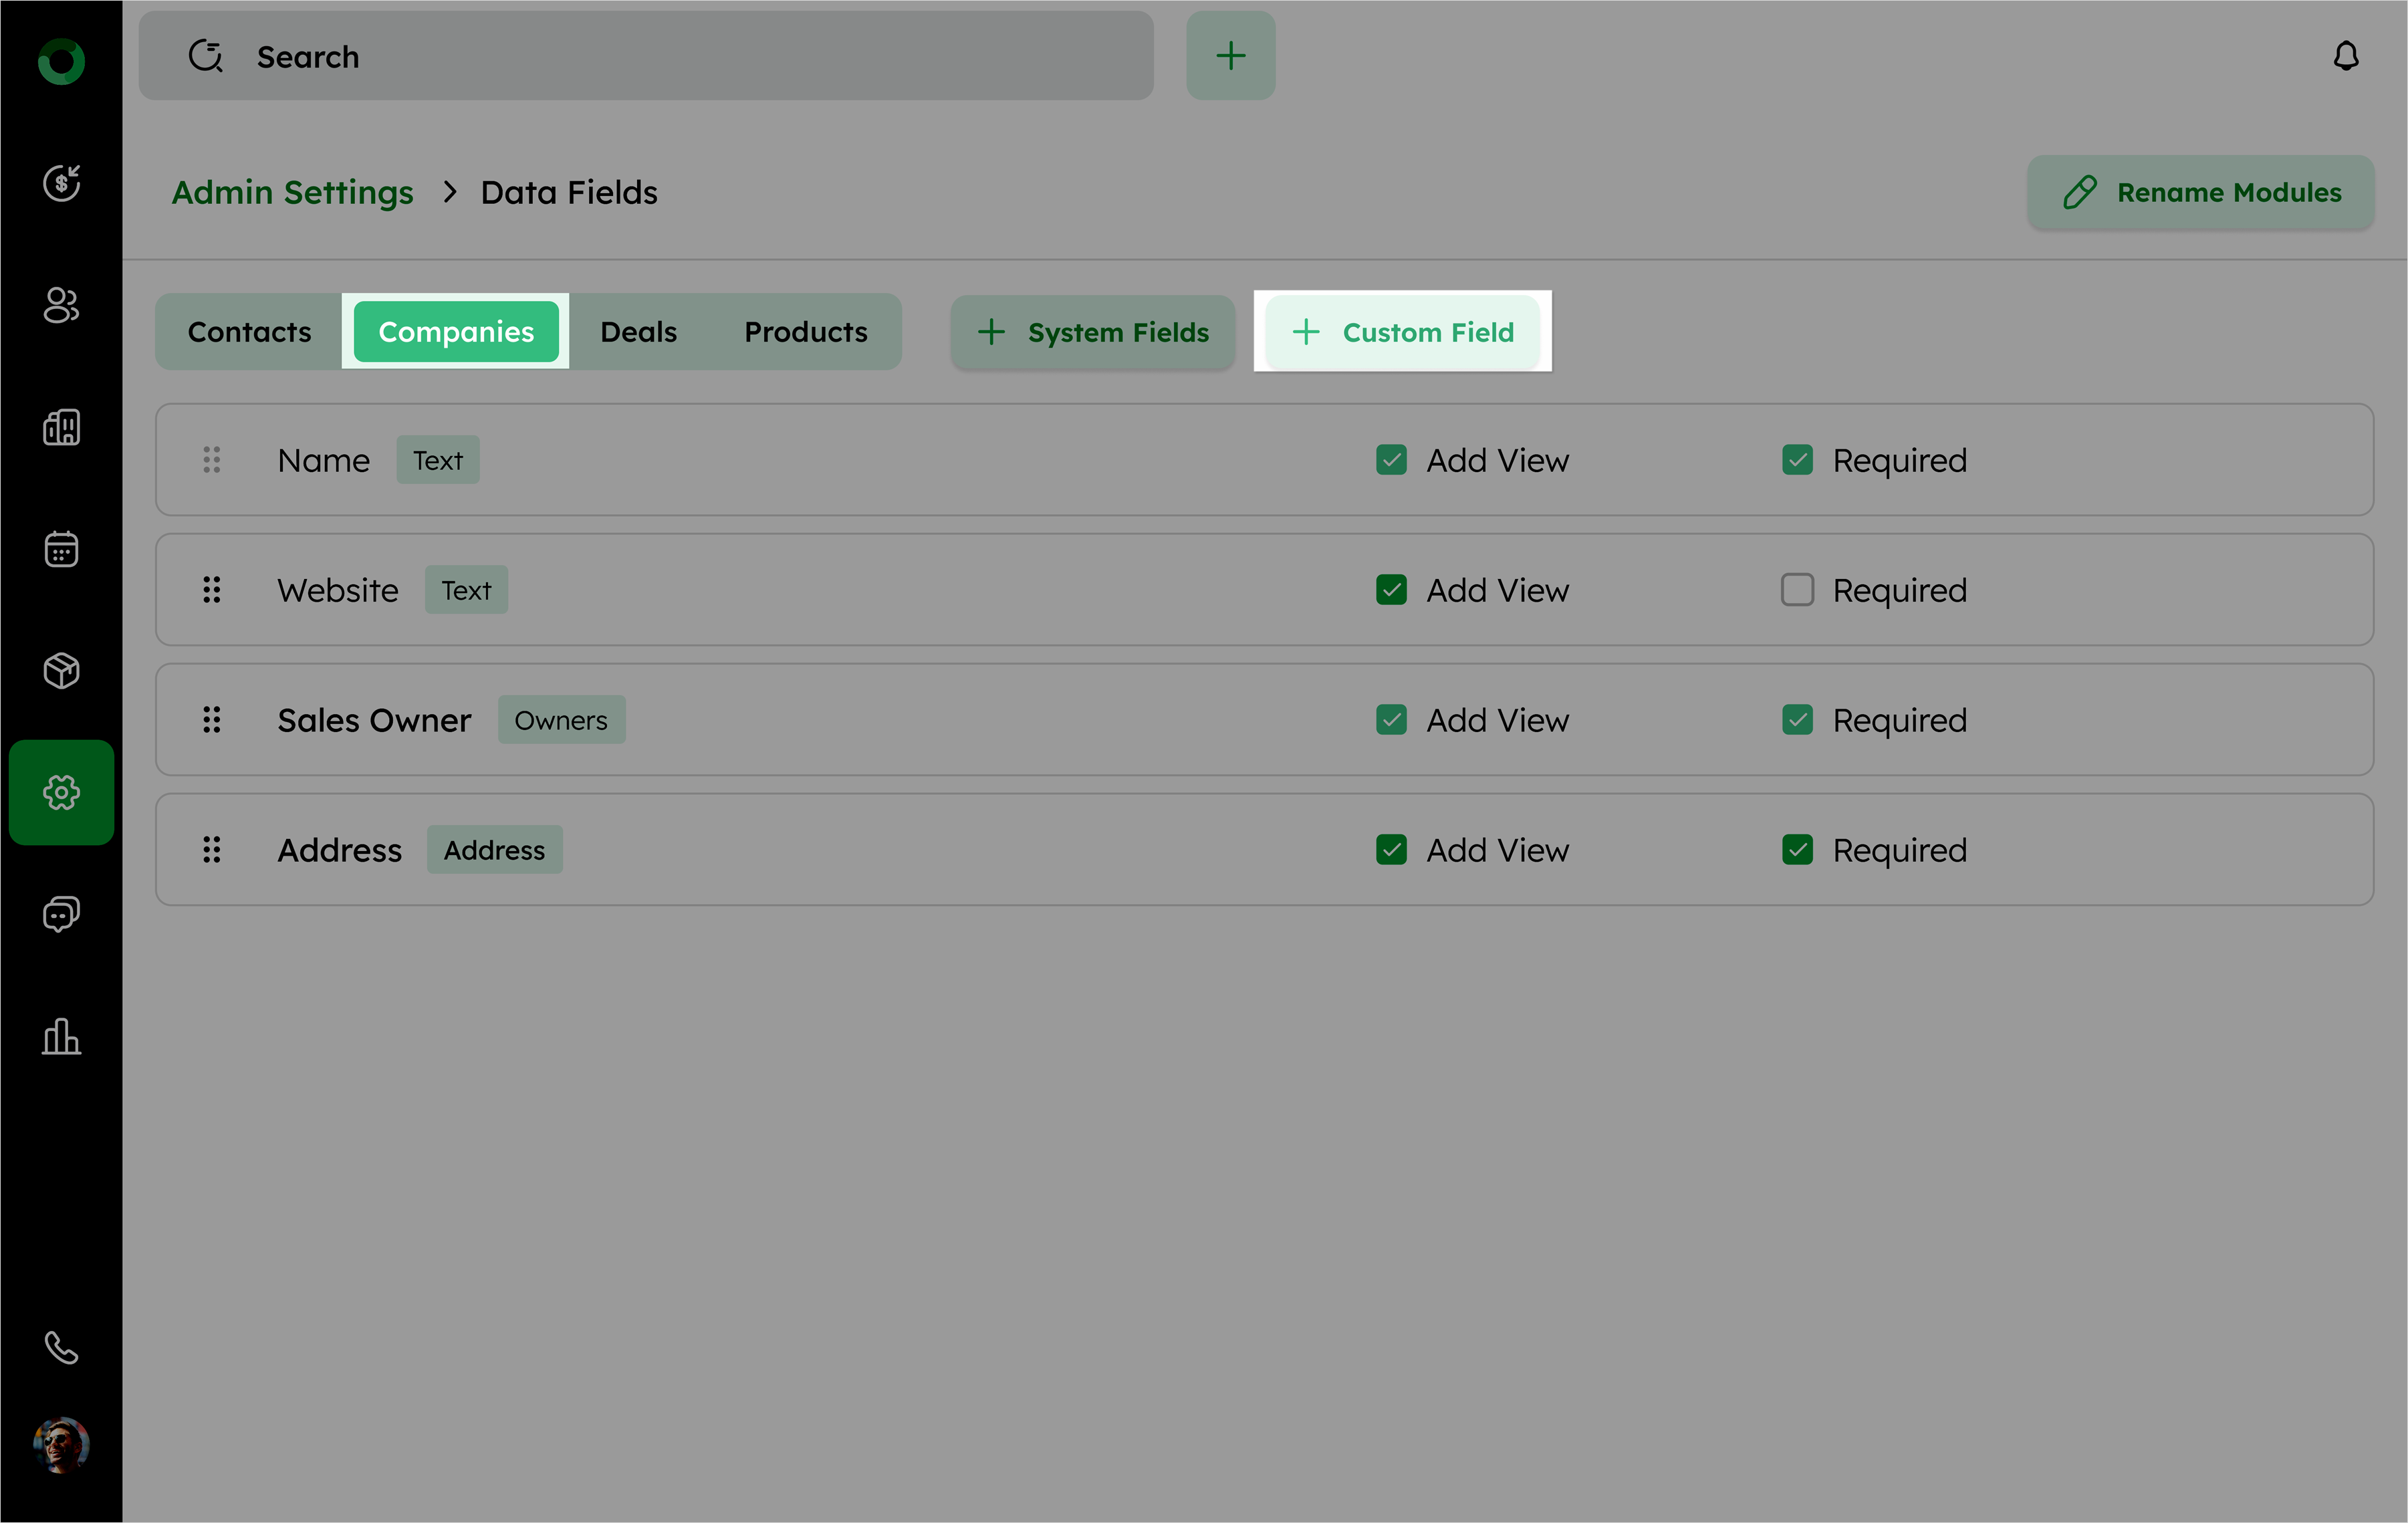Click the notification bell icon

[2345, 56]
